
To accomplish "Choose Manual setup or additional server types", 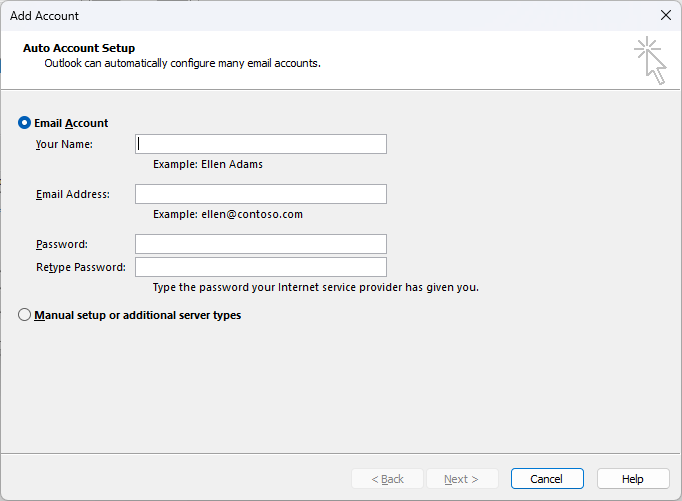I will click(x=25, y=315).
